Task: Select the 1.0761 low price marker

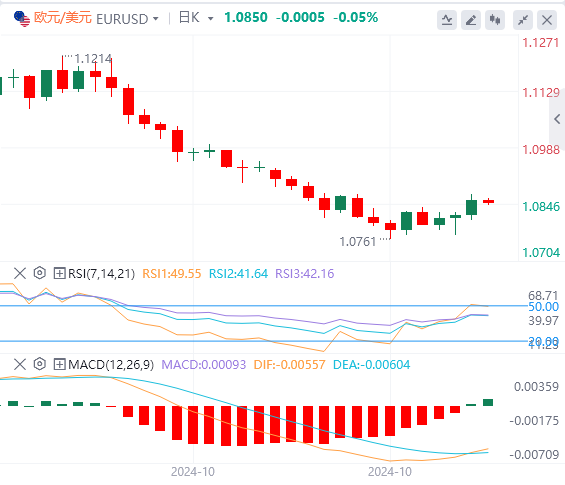Action: pyautogui.click(x=358, y=241)
